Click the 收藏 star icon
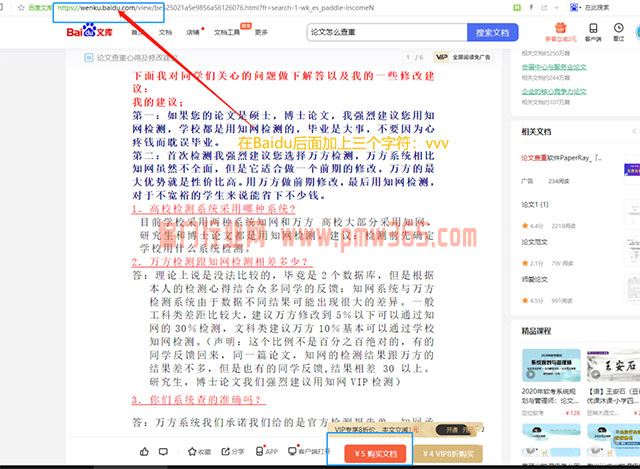Screen dimensions: 640x469 pyautogui.click(x=192, y=452)
